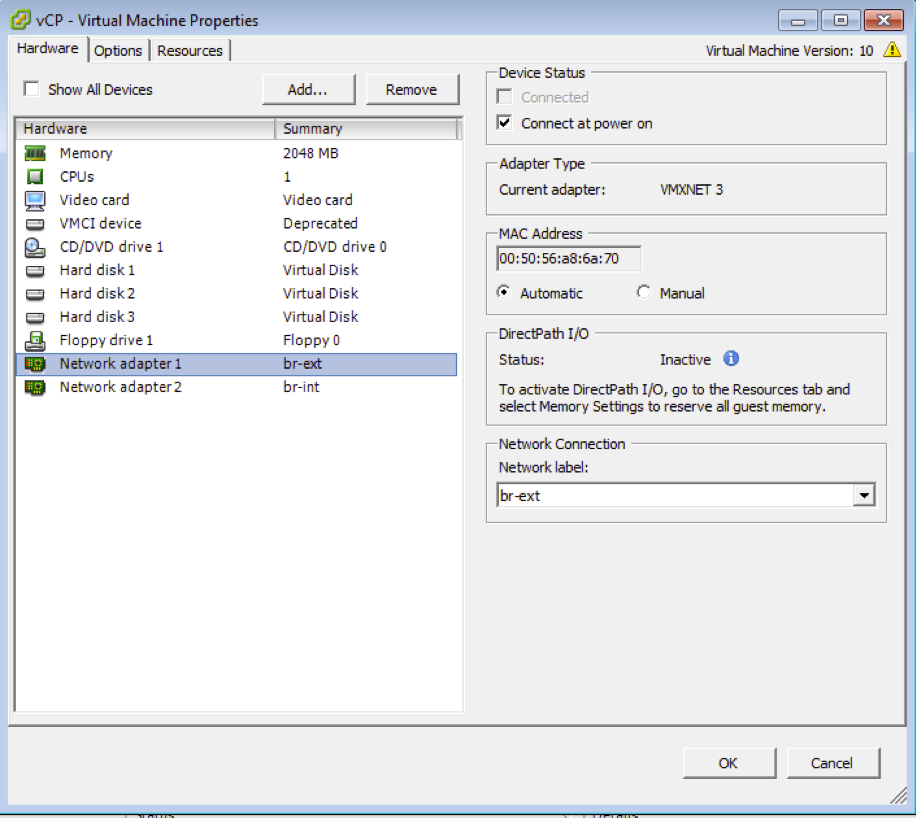Image resolution: width=916 pixels, height=818 pixels.
Task: Close the Virtual Machine Properties window
Action: (x=884, y=20)
